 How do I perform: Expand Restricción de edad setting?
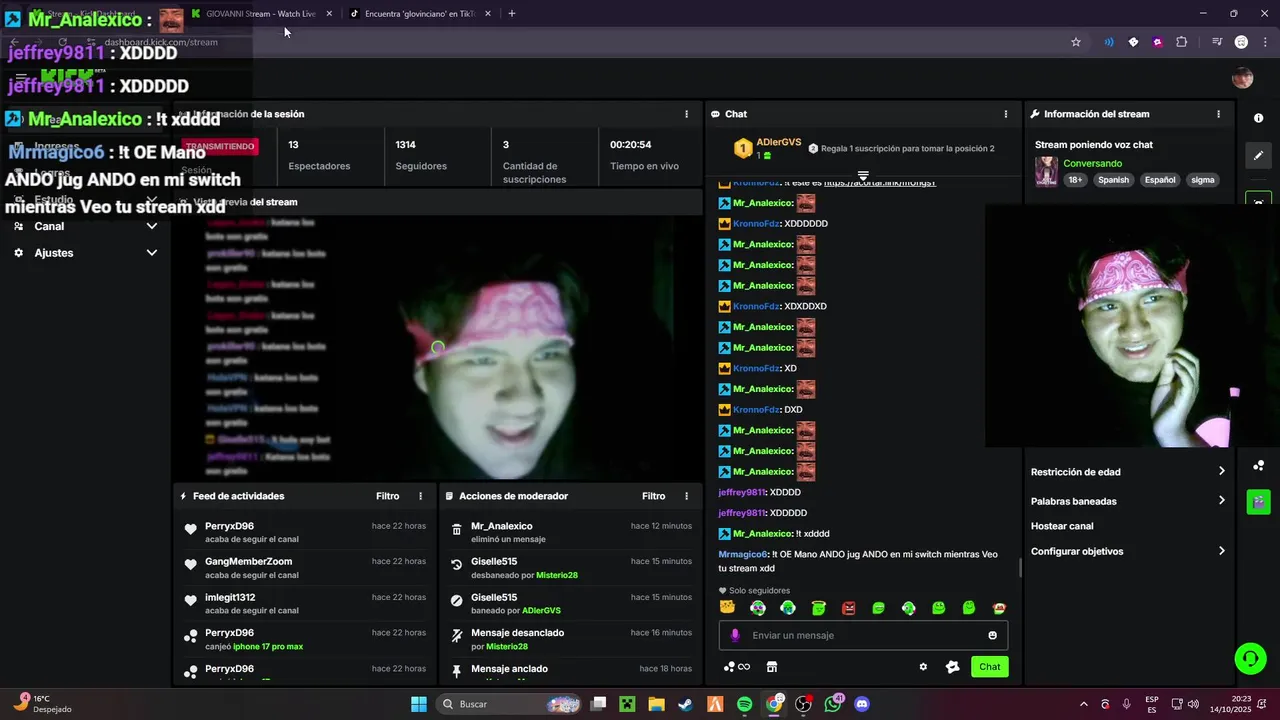coord(1128,472)
